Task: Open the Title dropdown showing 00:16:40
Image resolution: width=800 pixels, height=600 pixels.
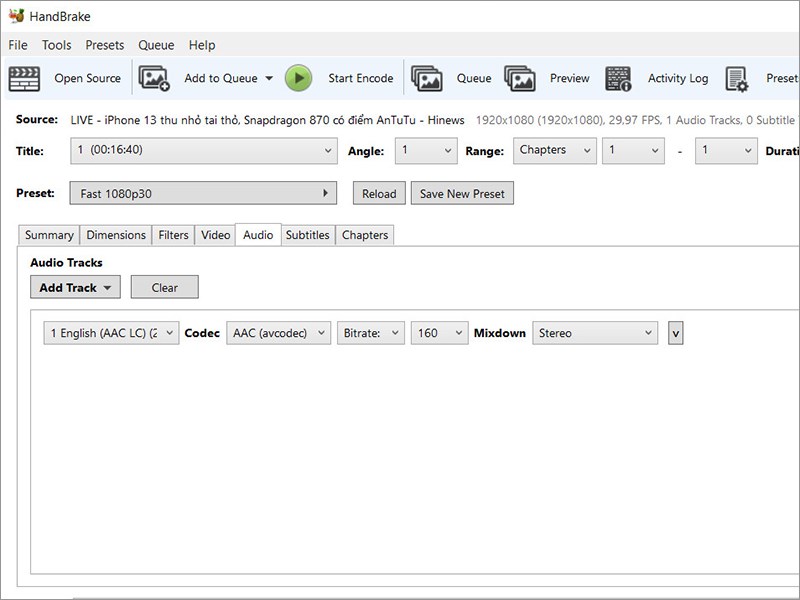Action: click(204, 151)
